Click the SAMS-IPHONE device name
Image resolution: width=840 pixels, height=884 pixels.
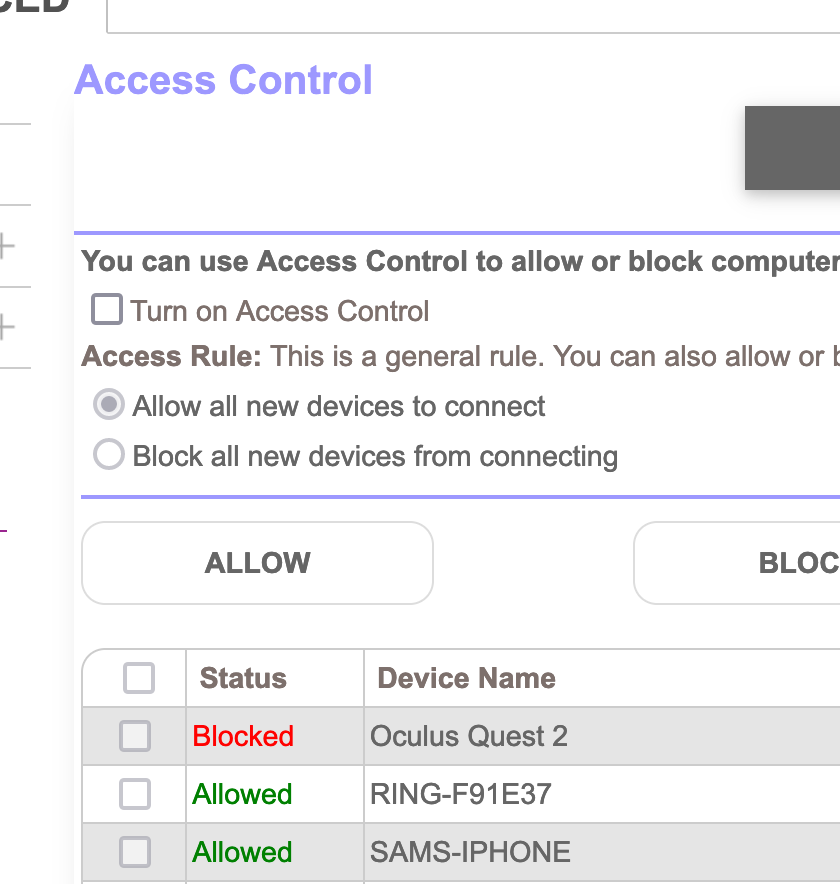(470, 852)
